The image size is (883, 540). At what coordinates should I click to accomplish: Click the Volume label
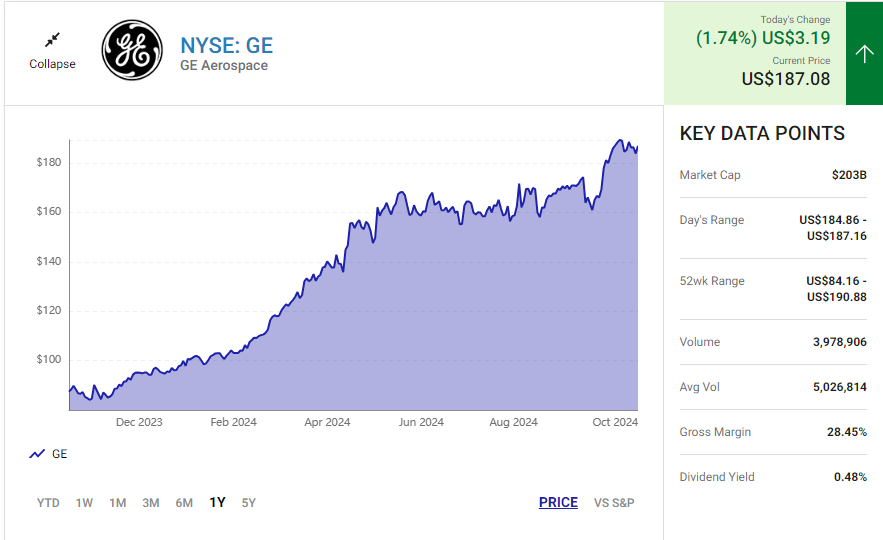tap(699, 342)
